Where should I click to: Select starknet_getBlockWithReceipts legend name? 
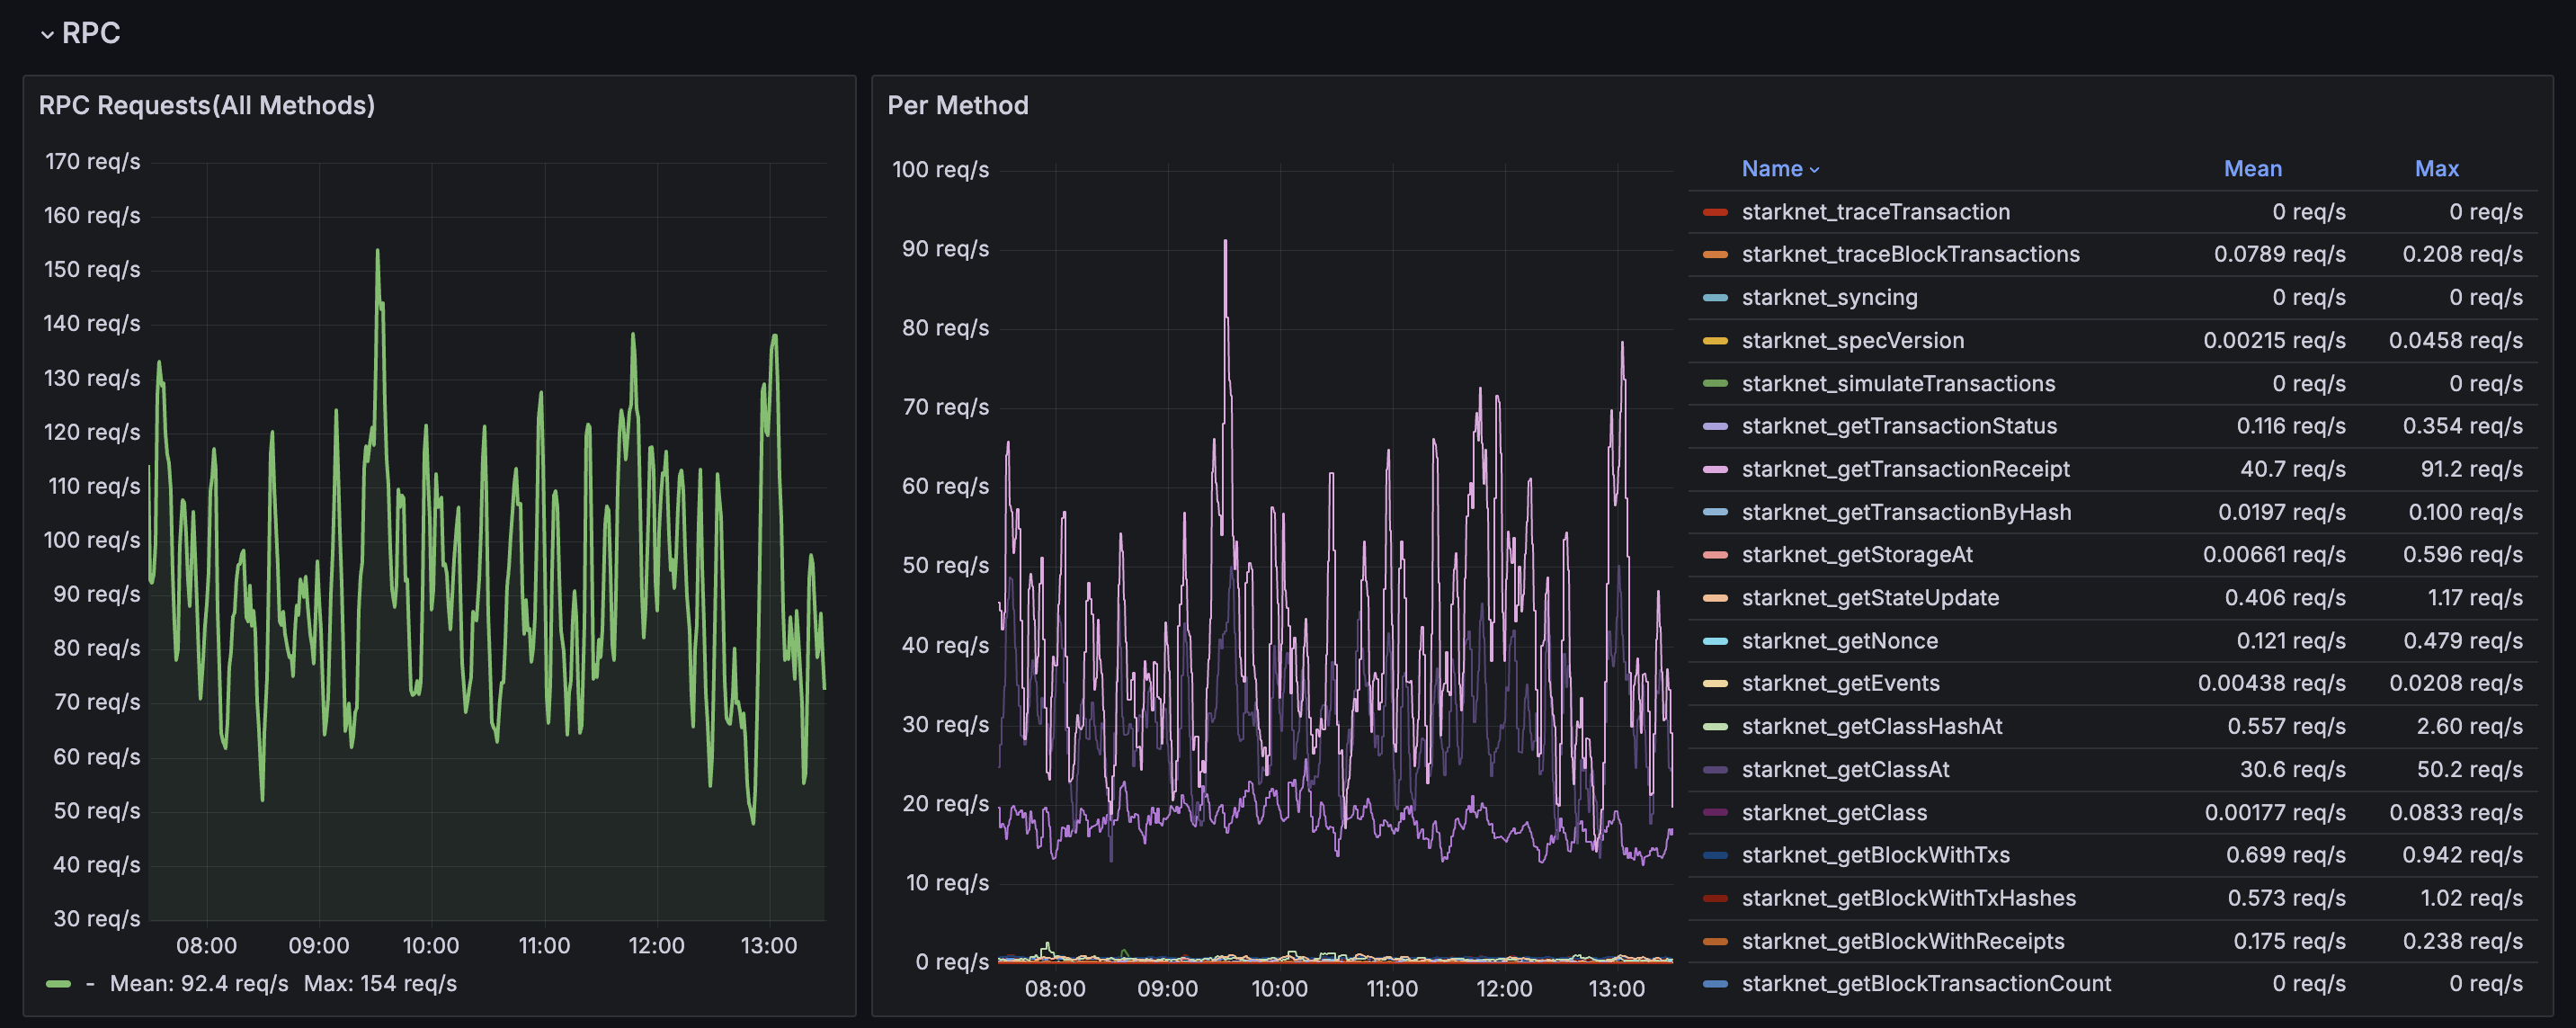click(1902, 941)
